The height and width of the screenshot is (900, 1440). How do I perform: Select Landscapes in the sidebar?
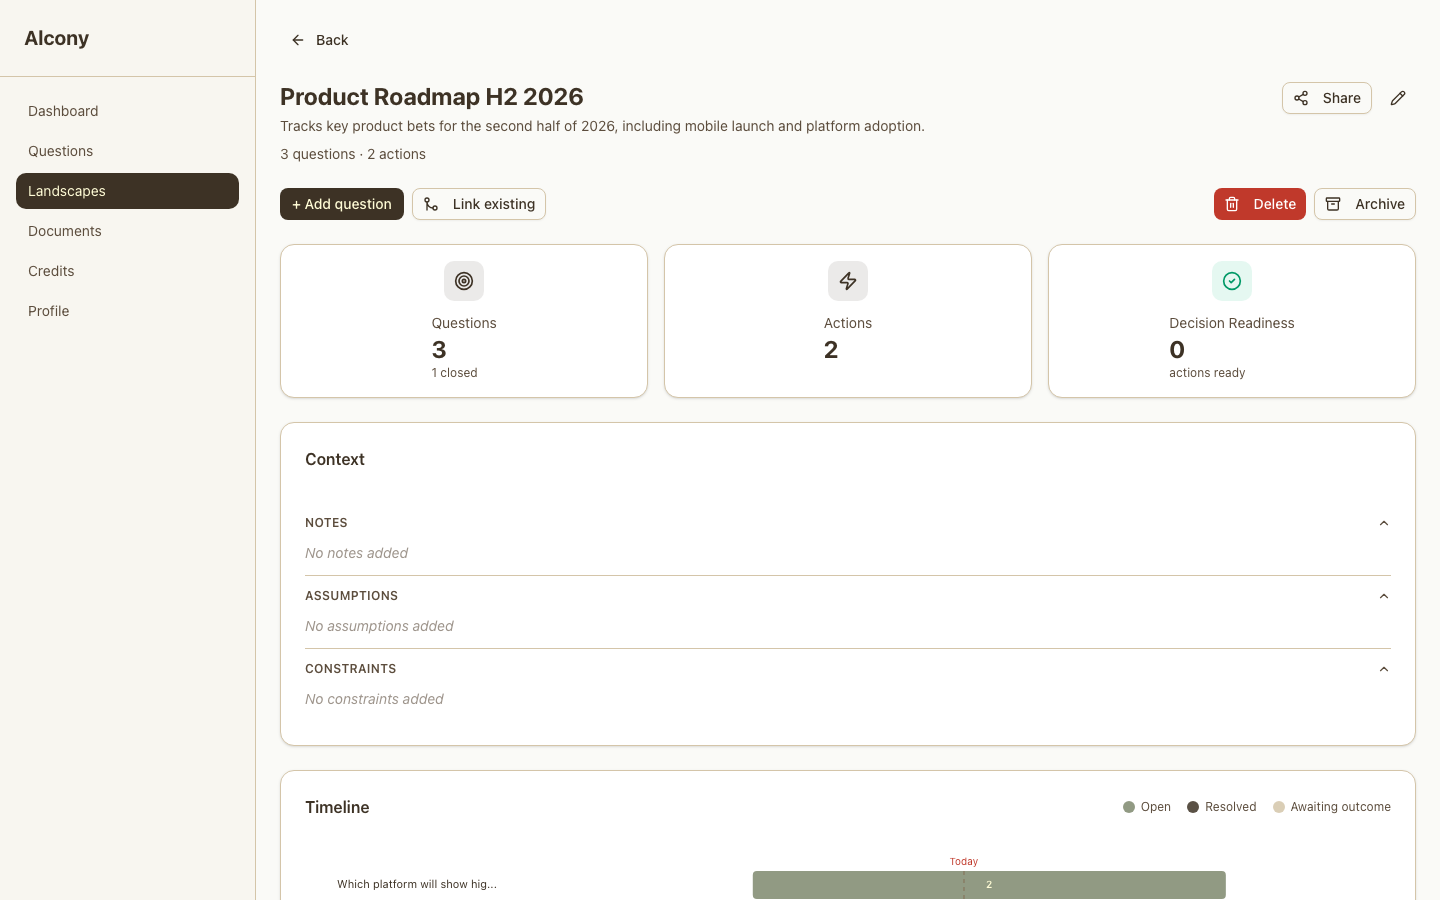pos(127,191)
